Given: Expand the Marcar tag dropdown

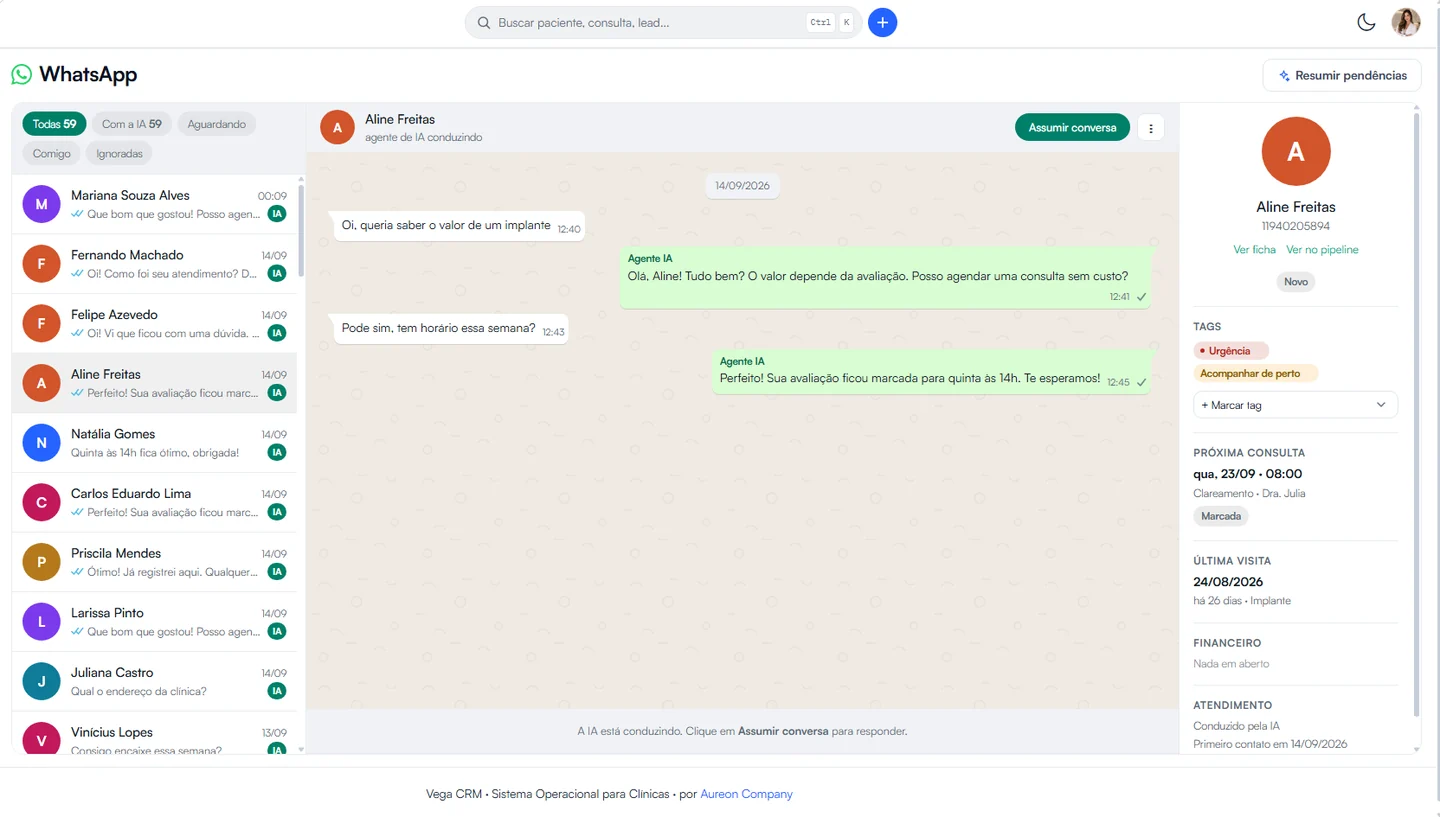Looking at the screenshot, I should pos(1295,405).
